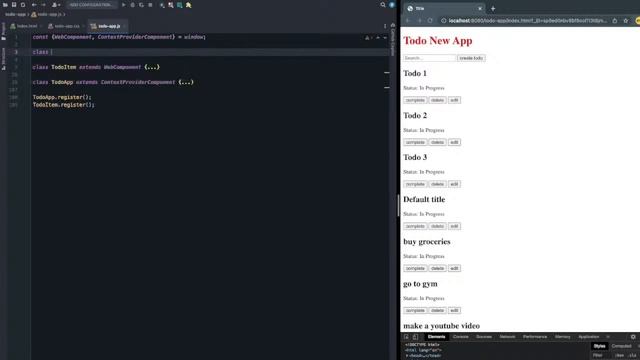
Task: Click delete button under Todo 1
Action: [x=437, y=100]
